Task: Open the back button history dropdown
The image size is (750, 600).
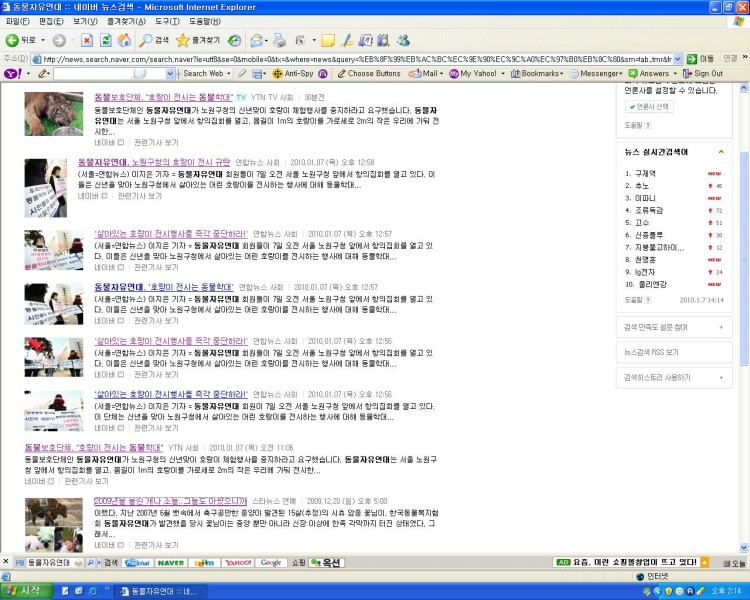Action: coord(43,40)
